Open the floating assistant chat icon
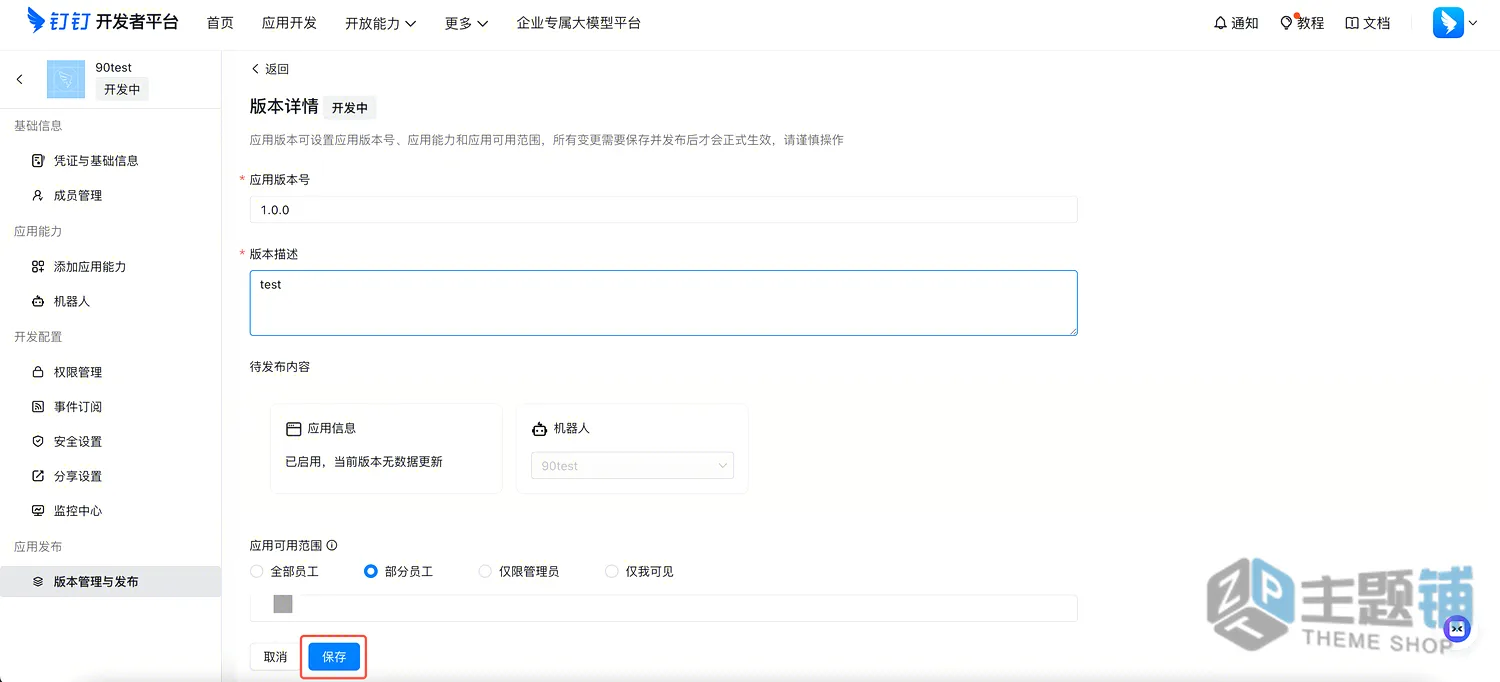This screenshot has height=682, width=1500. pyautogui.click(x=1458, y=628)
